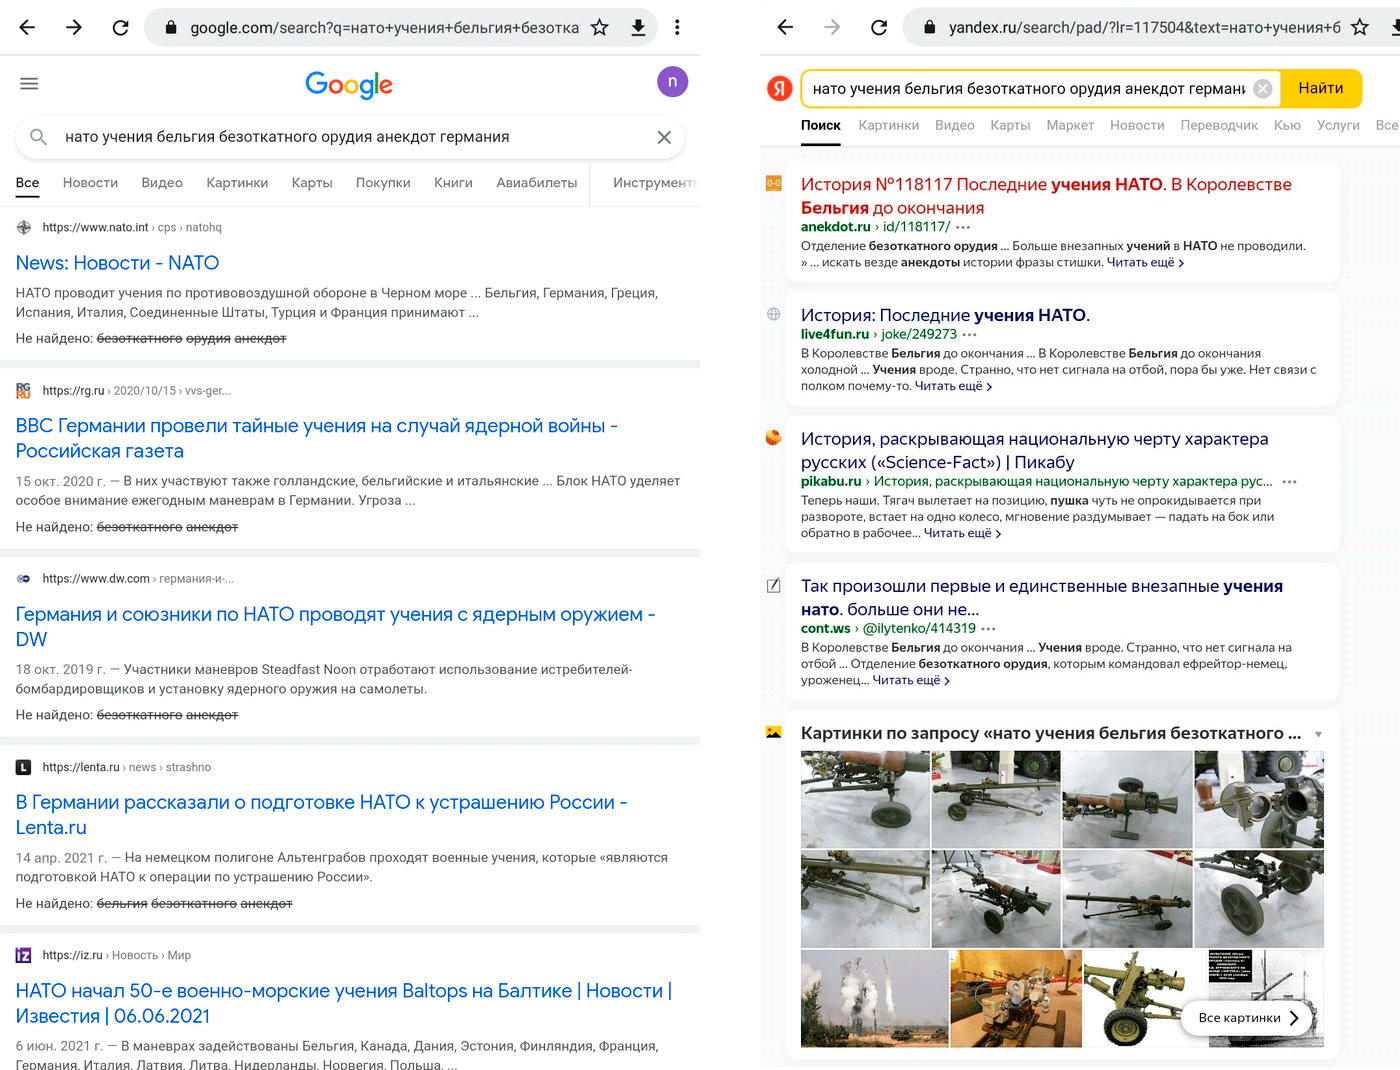Click the pikabu favicon beside third Yandex result
This screenshot has width=1400, height=1070.
(773, 438)
